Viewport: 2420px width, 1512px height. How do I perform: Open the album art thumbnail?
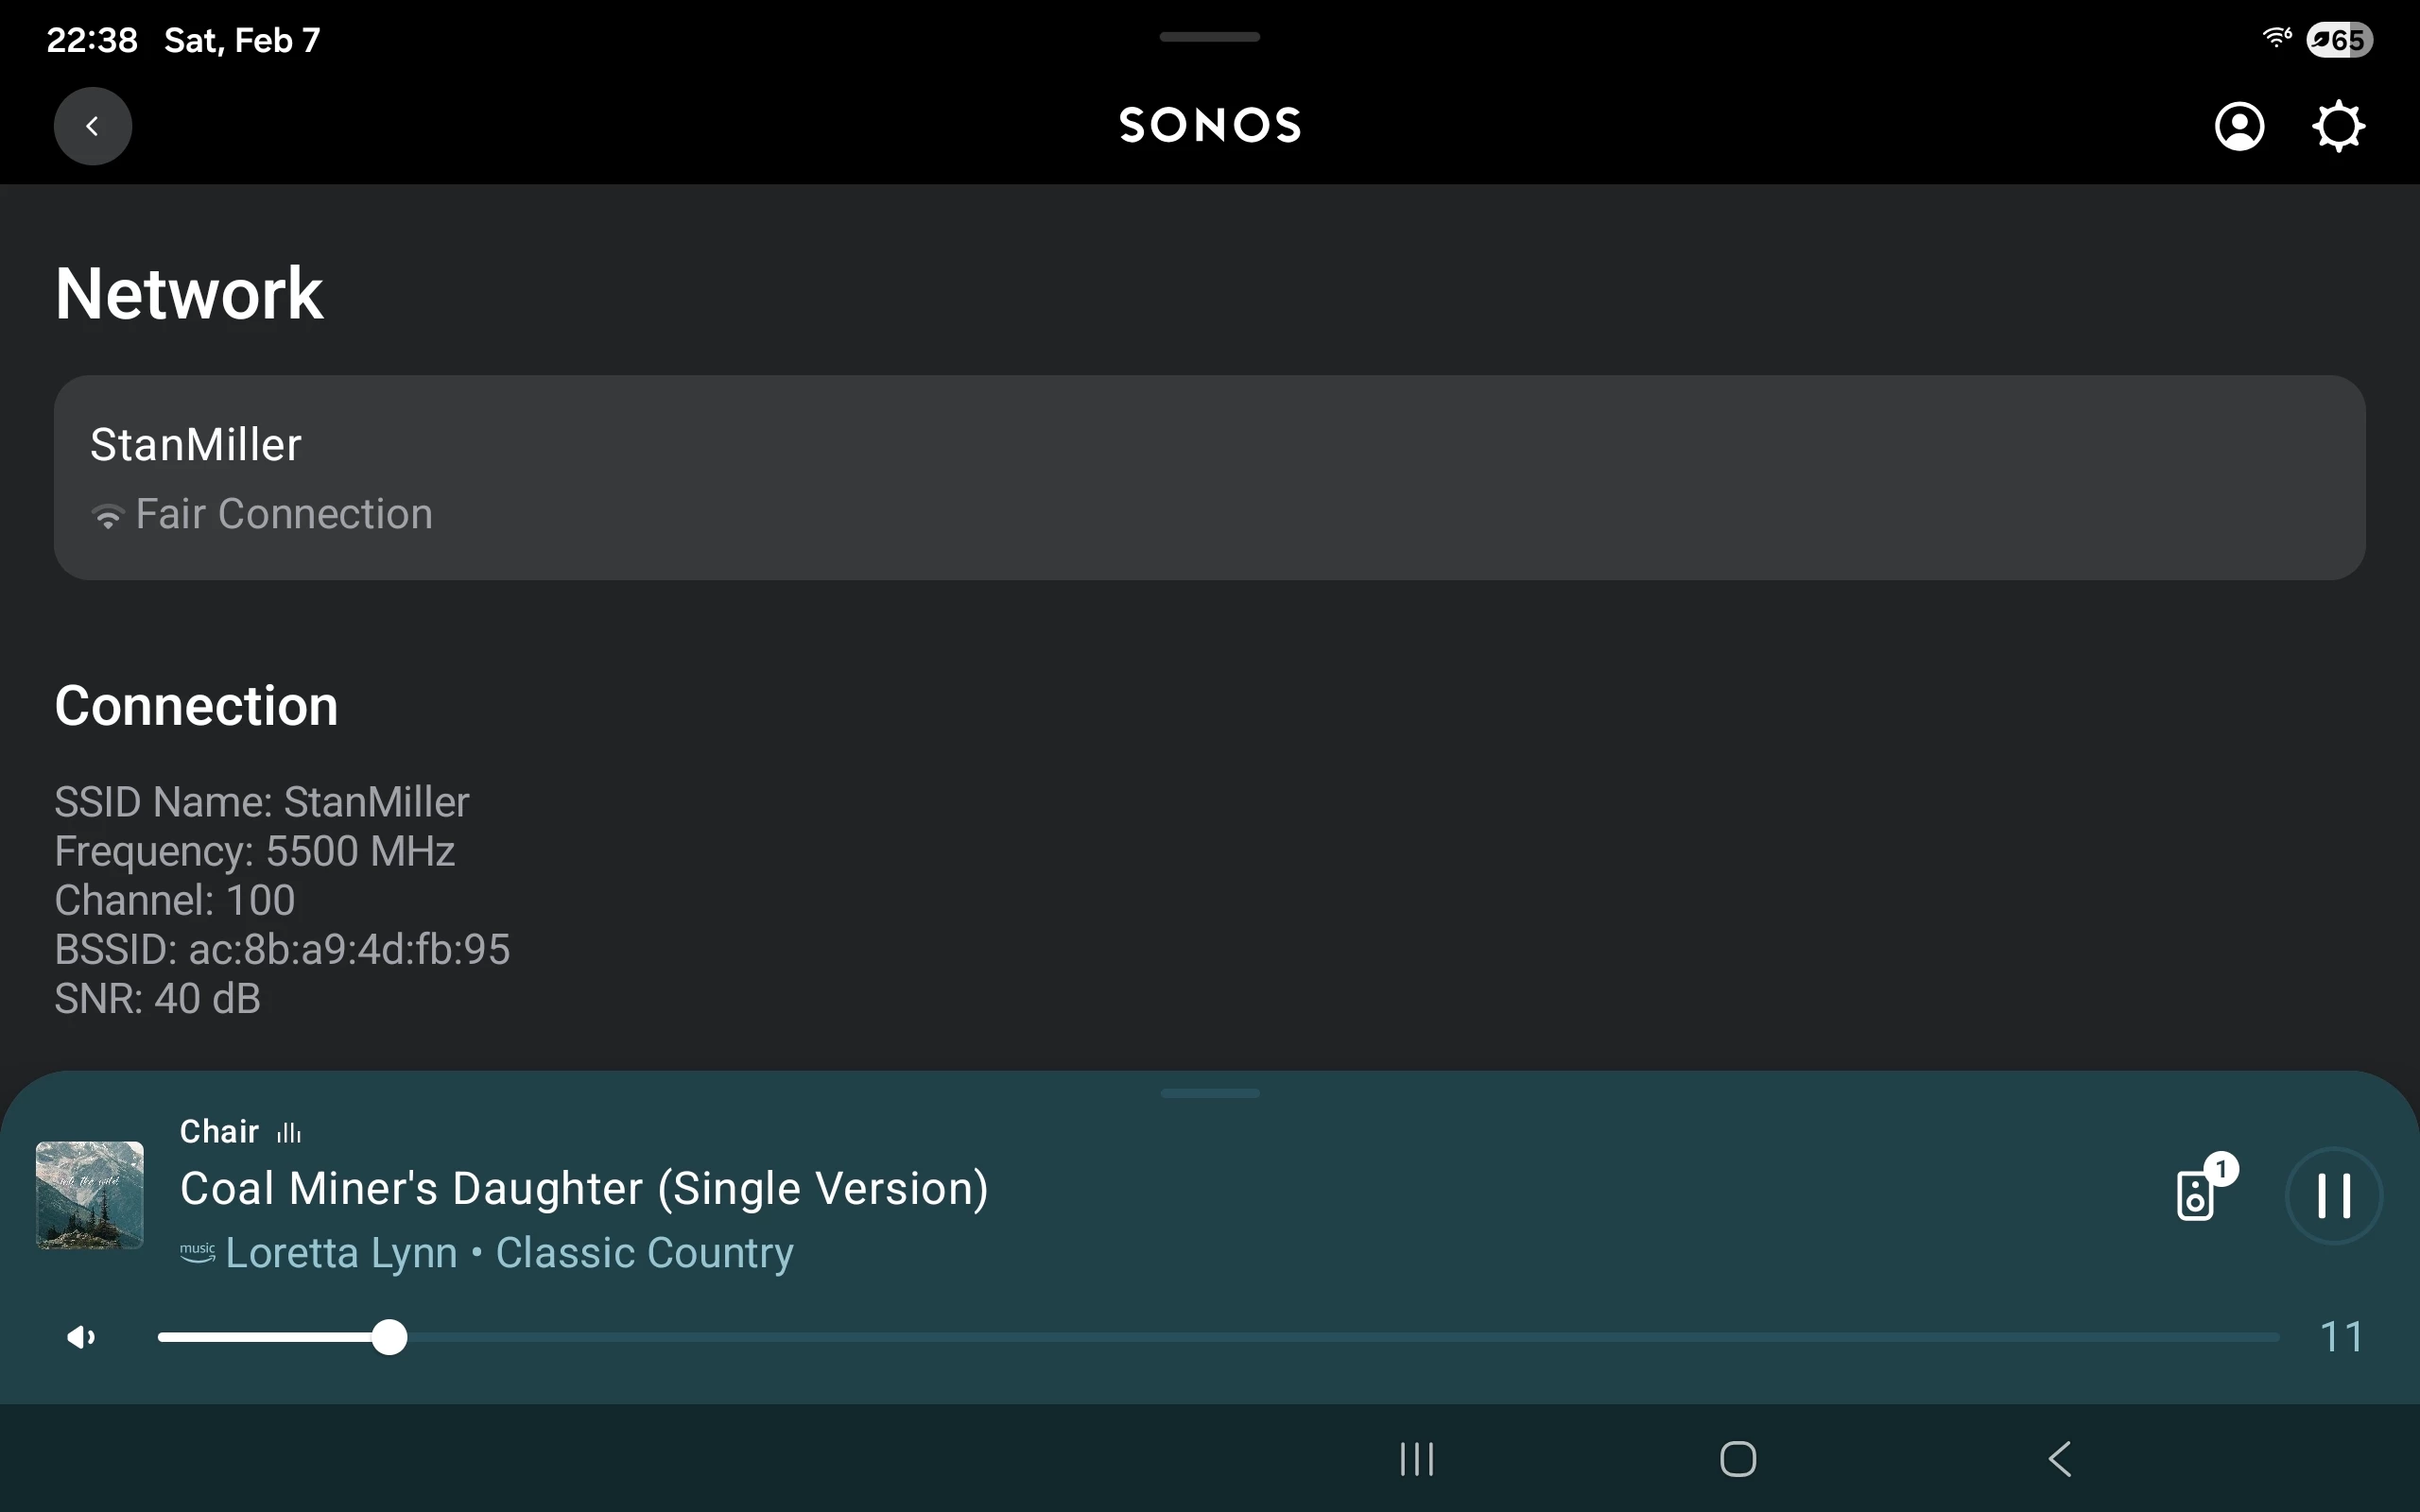coord(90,1195)
